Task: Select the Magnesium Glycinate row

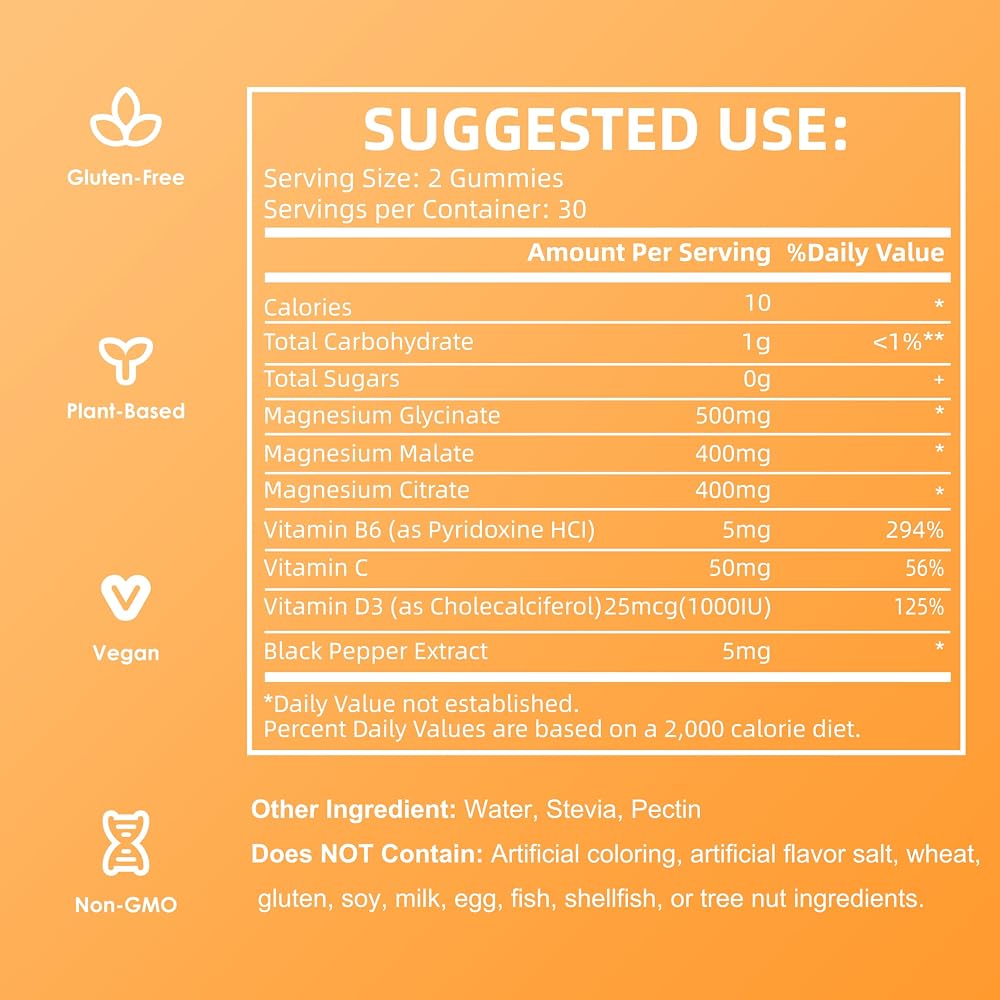Action: tap(607, 416)
